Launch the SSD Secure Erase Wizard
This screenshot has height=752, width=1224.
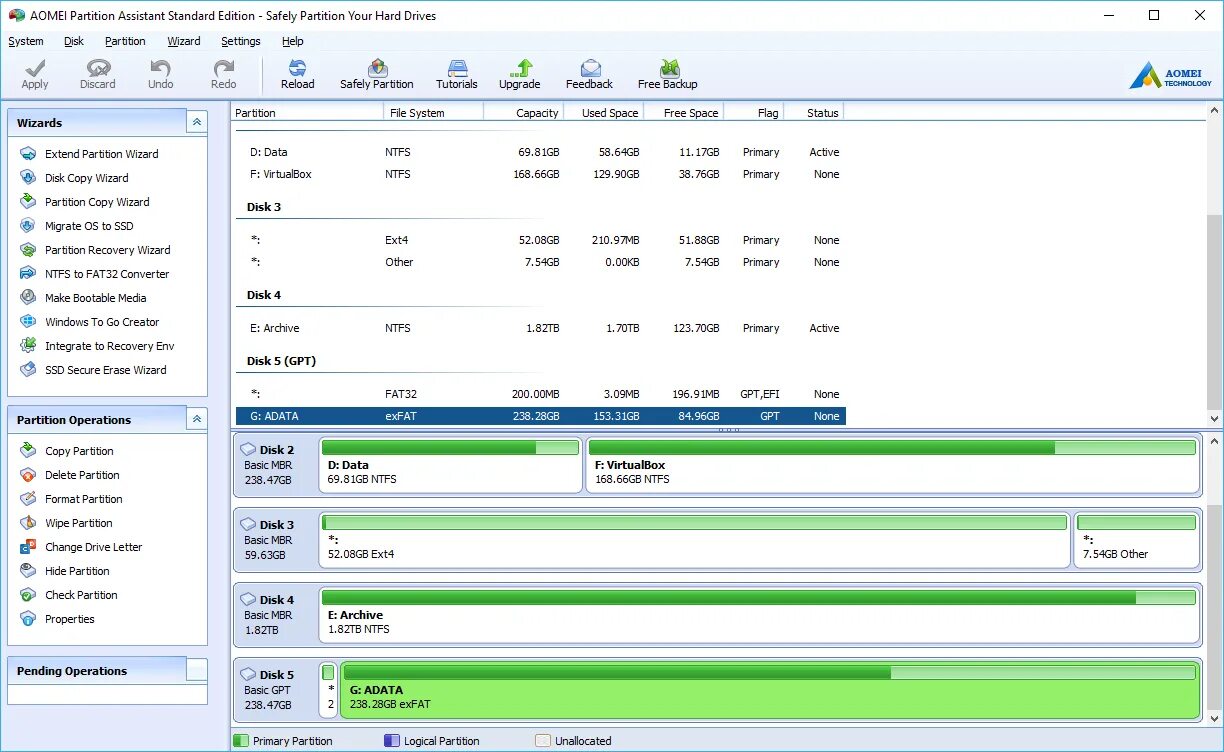click(x=105, y=370)
